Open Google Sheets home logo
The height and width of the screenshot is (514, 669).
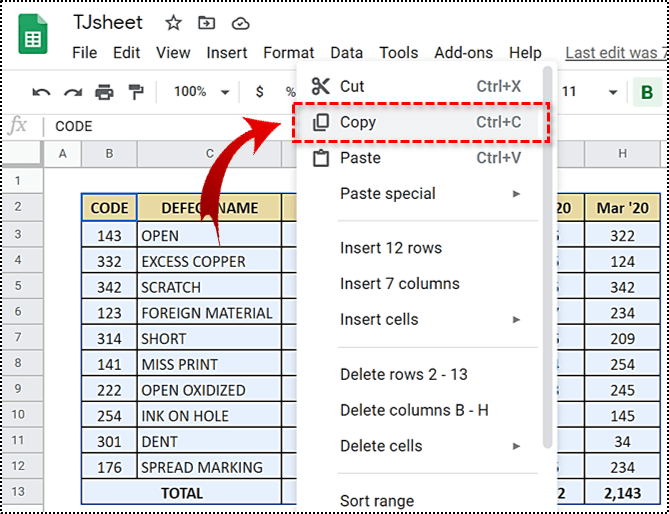[33, 35]
